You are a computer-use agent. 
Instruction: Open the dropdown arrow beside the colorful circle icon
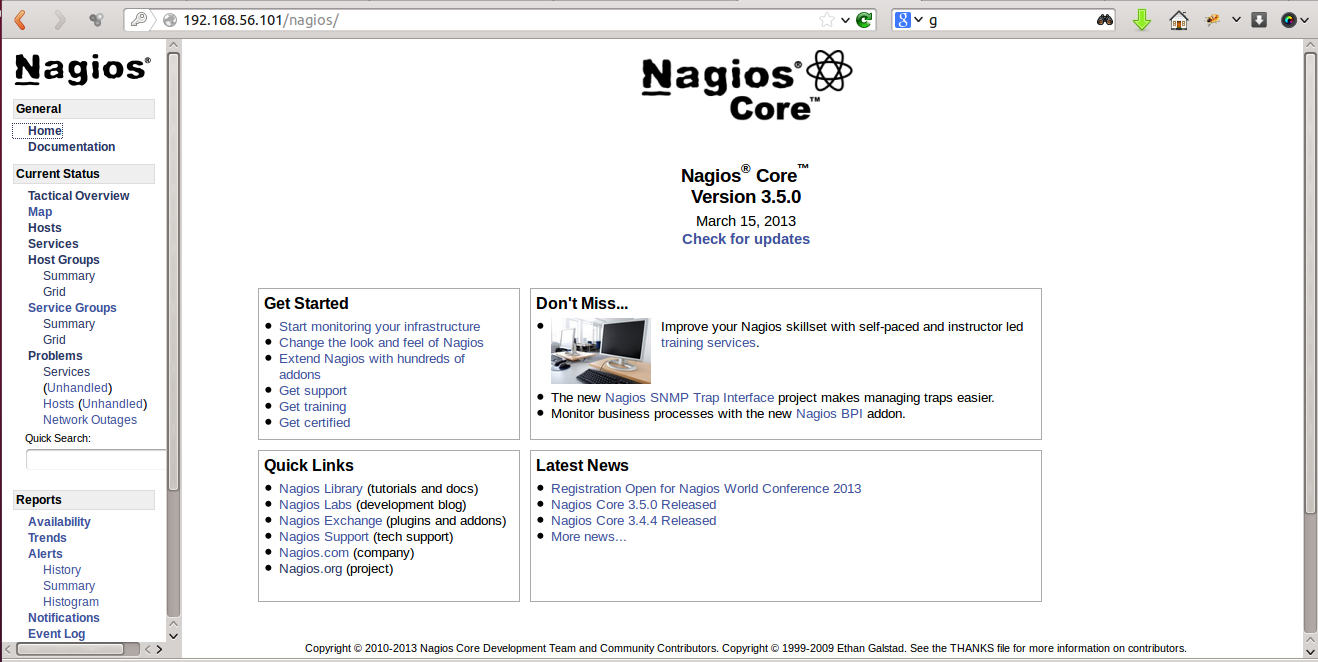(1306, 20)
